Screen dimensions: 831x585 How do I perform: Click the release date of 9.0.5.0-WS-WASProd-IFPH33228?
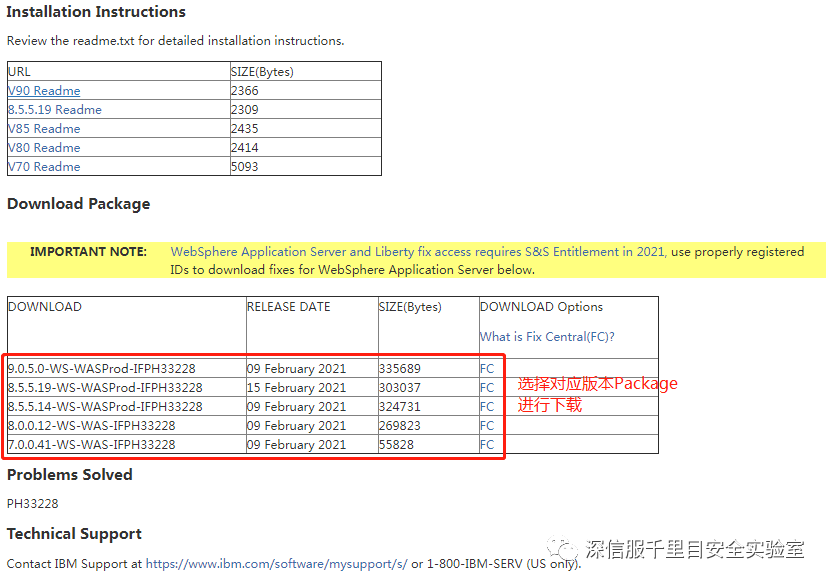point(296,369)
